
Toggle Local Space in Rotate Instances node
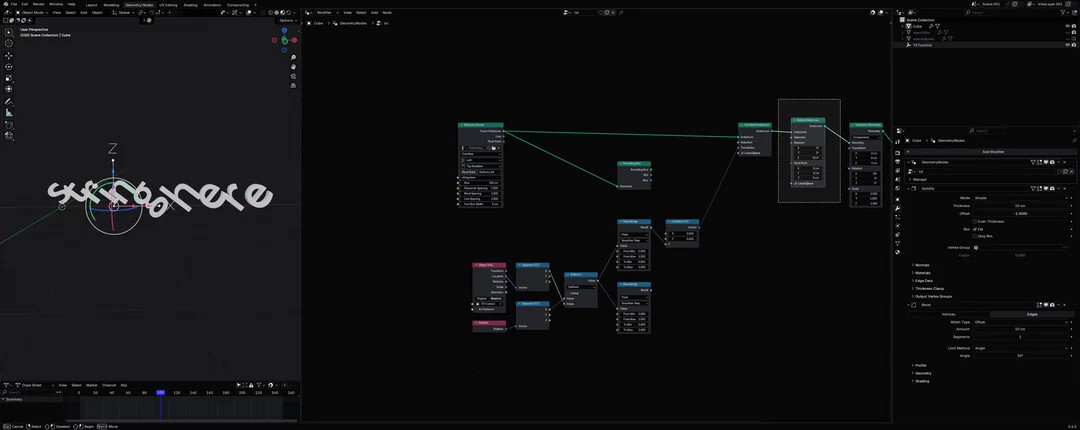click(796, 183)
